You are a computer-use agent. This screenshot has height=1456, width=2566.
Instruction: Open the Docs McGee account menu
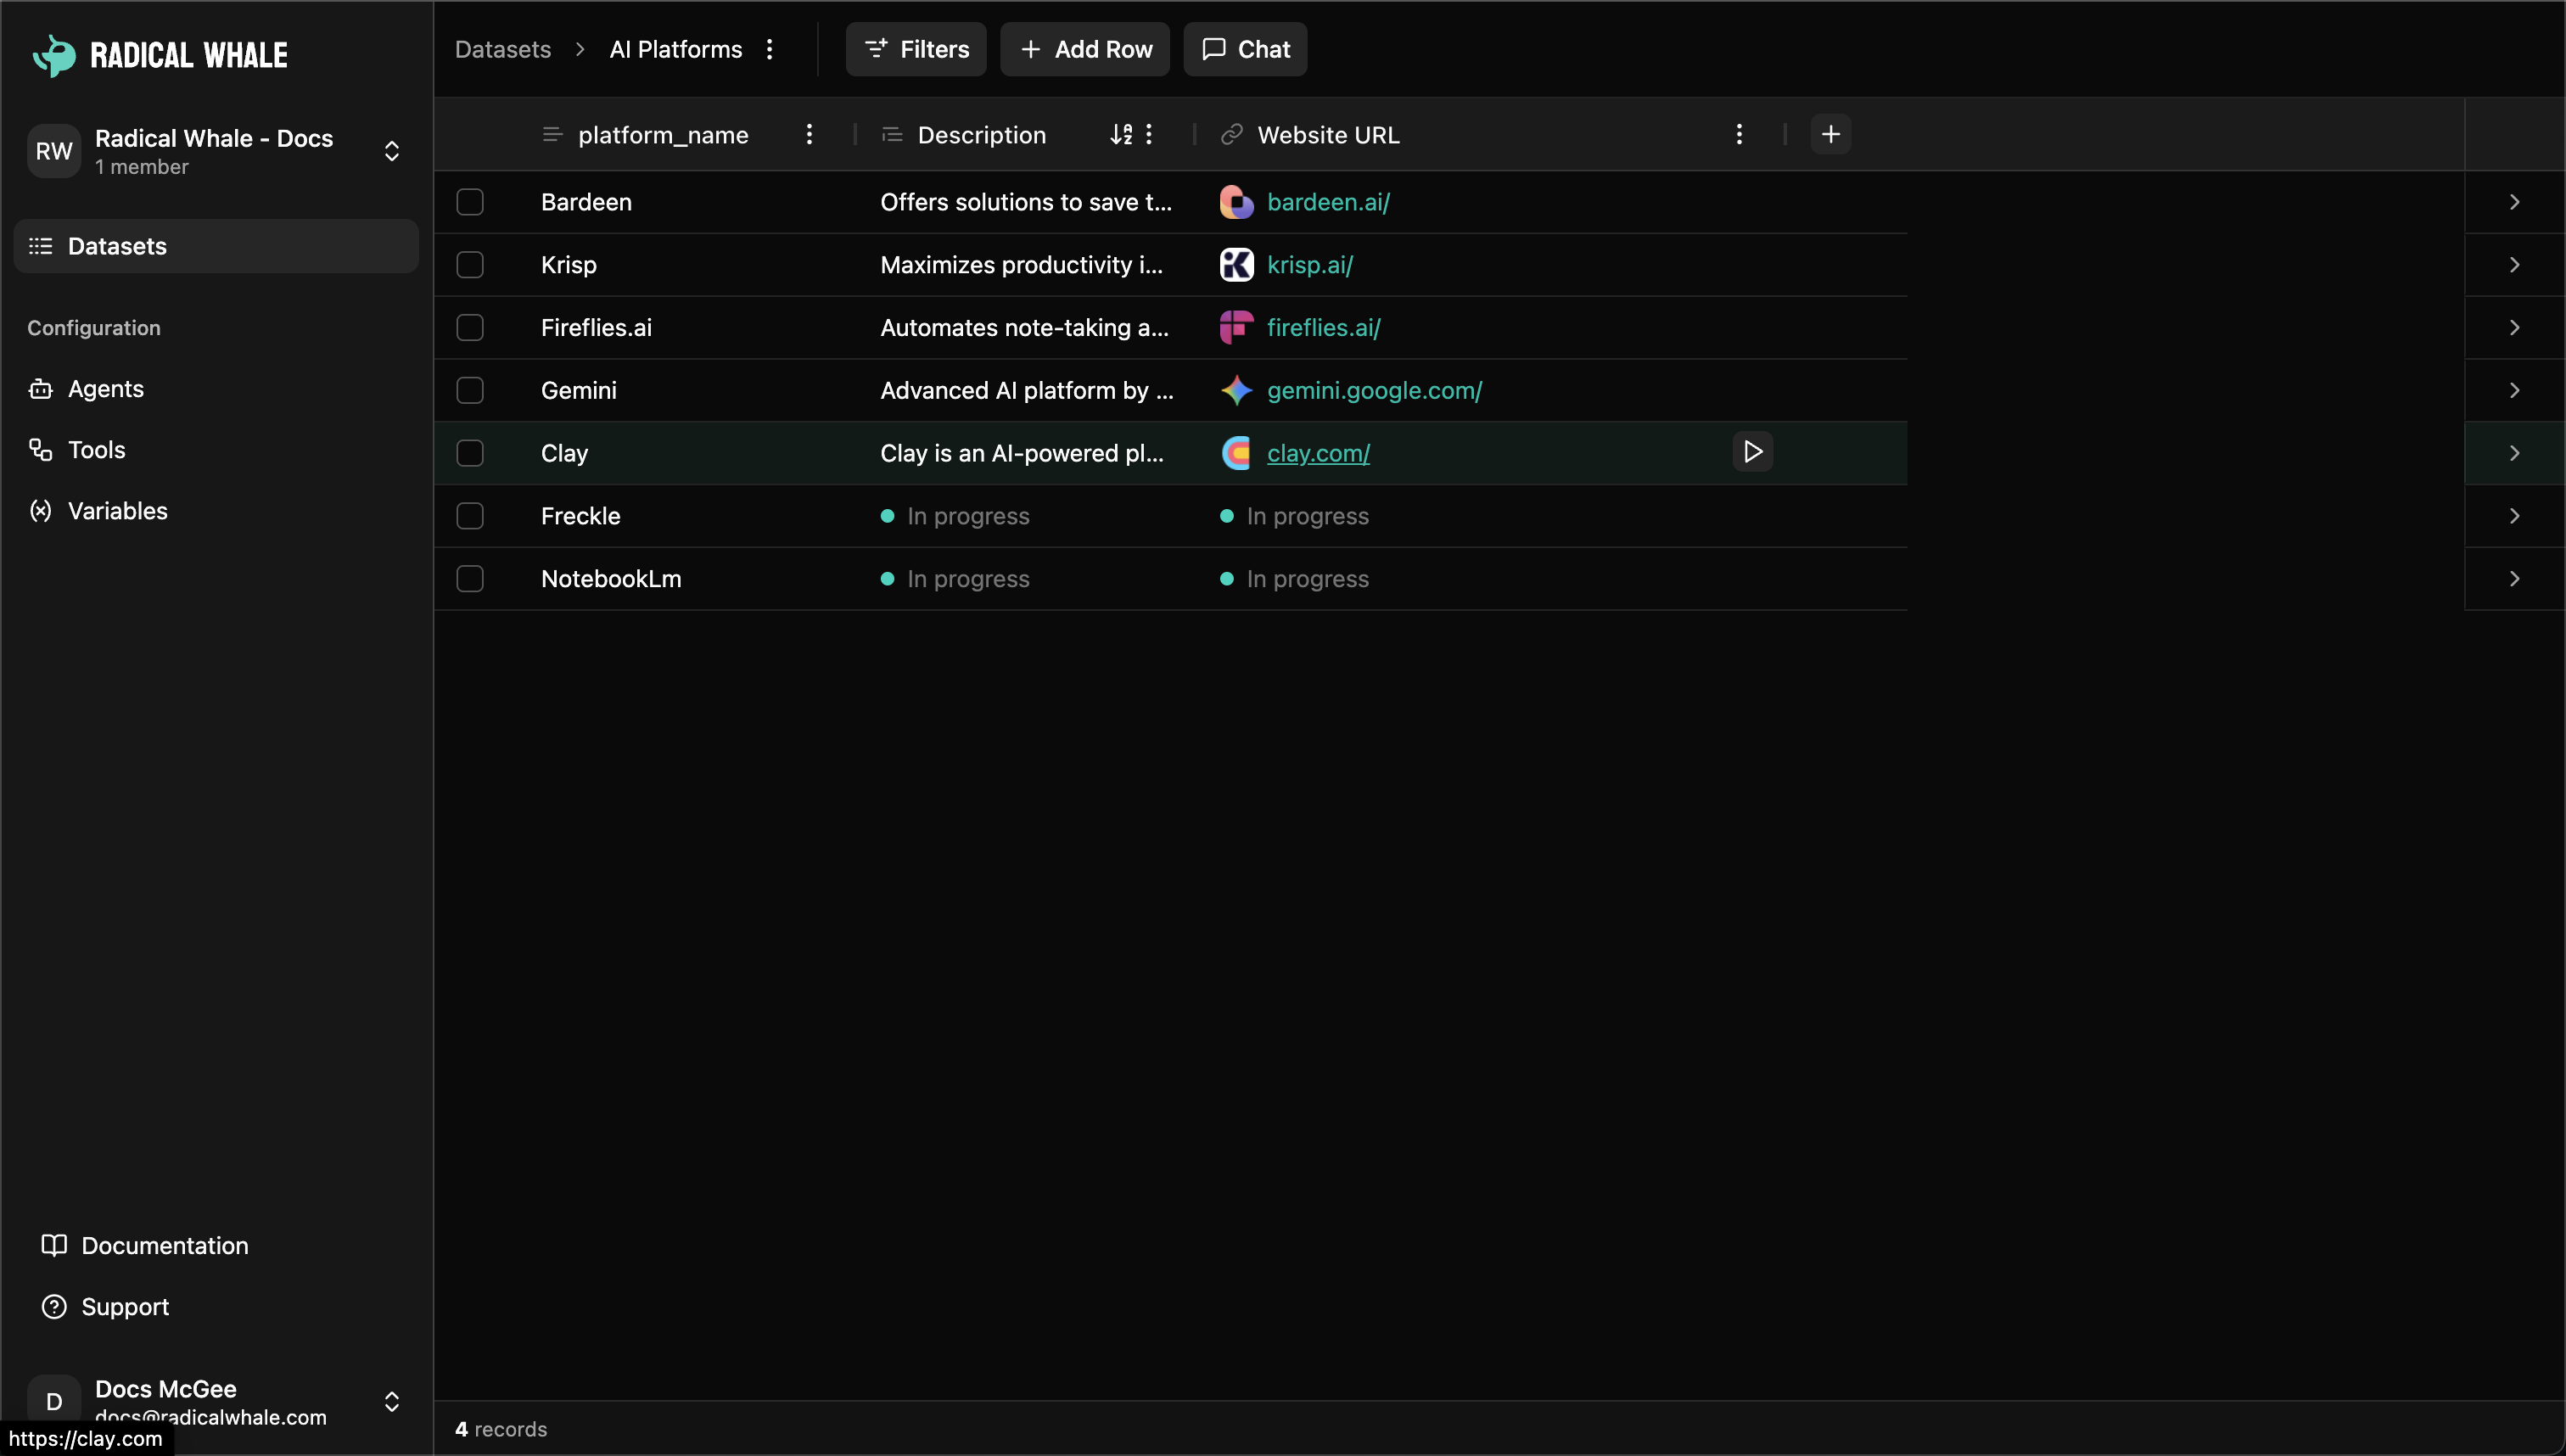[x=392, y=1401]
